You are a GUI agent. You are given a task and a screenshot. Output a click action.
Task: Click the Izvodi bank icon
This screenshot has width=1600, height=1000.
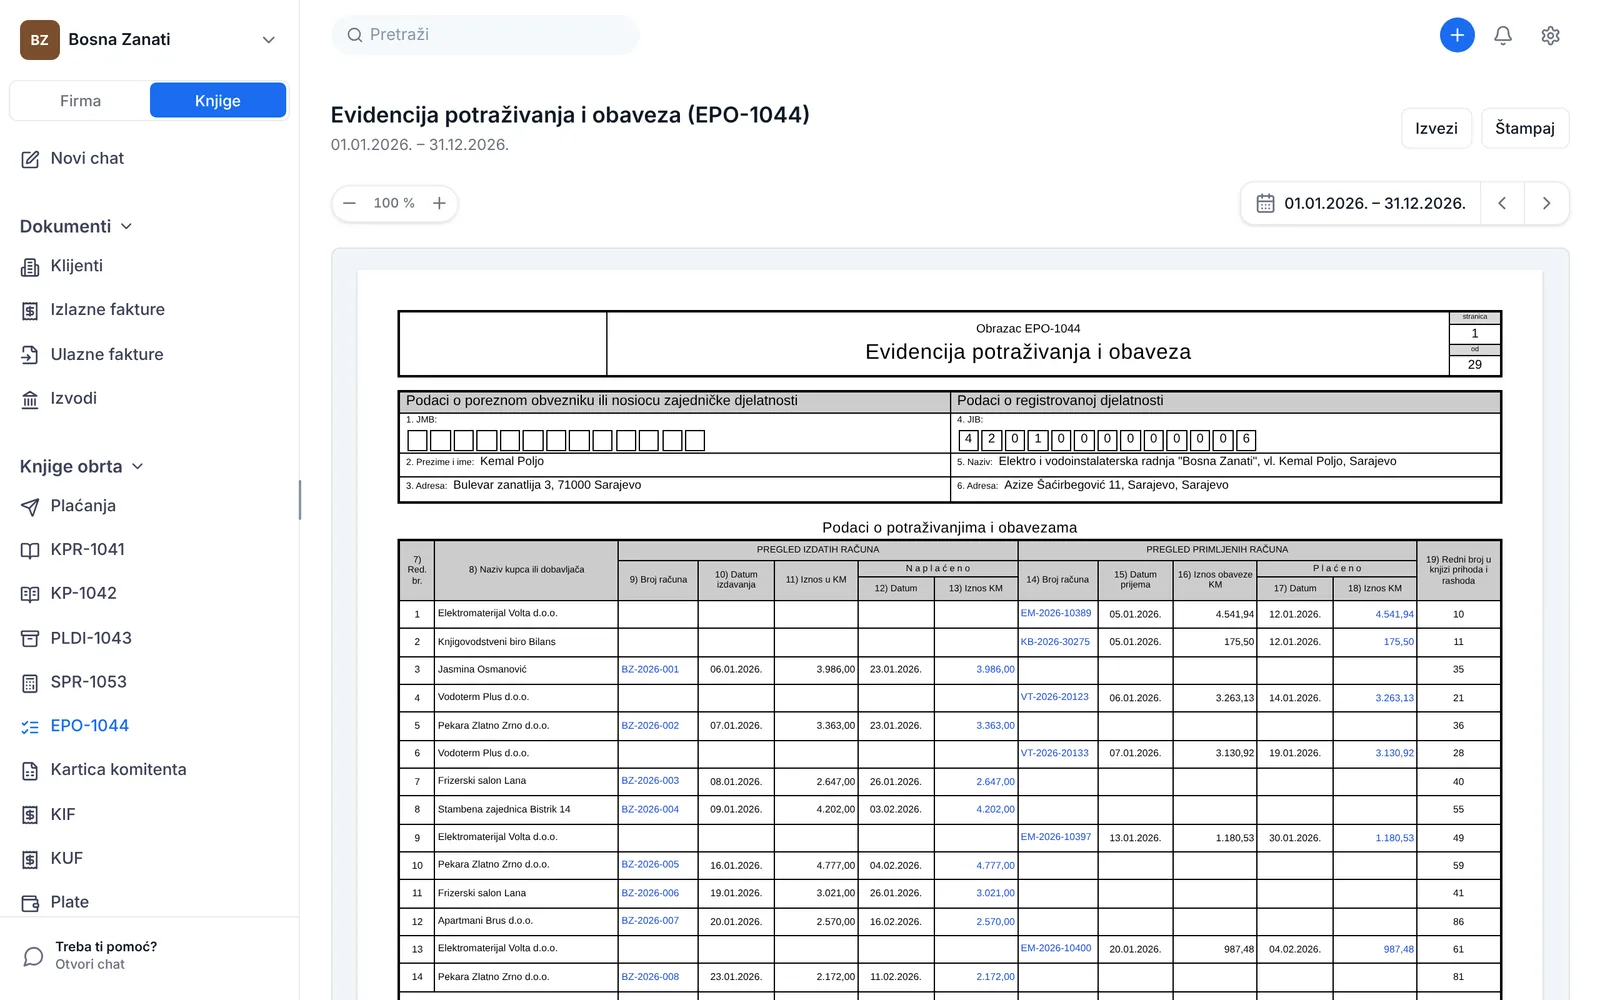(30, 399)
